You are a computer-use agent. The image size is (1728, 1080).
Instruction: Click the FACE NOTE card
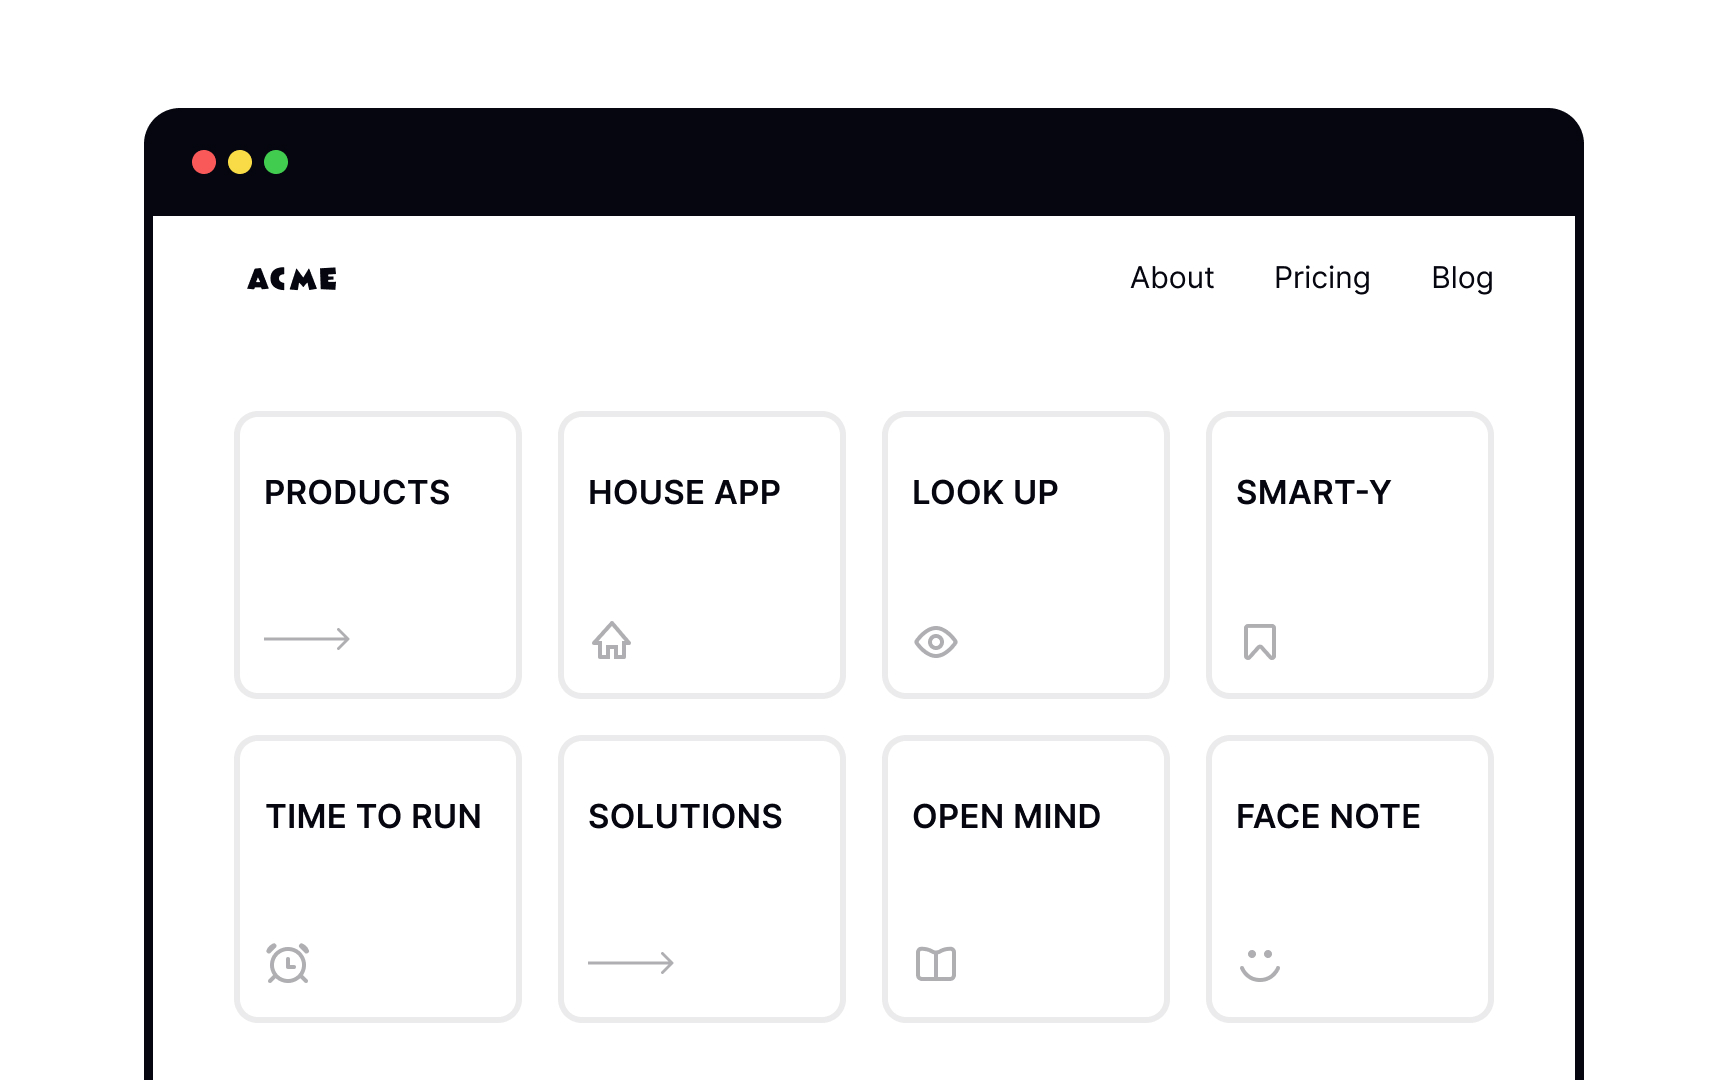tap(1349, 878)
